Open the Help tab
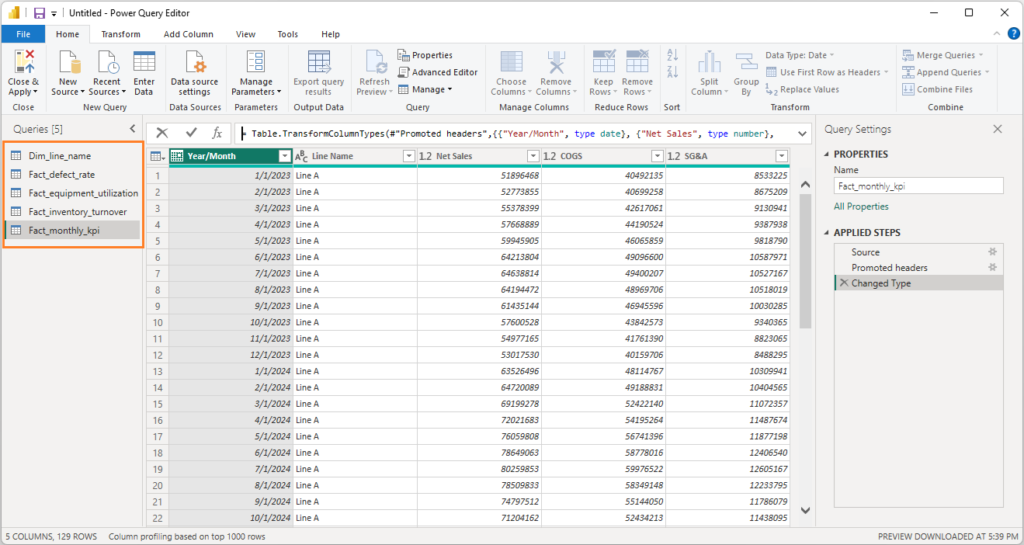 point(330,34)
